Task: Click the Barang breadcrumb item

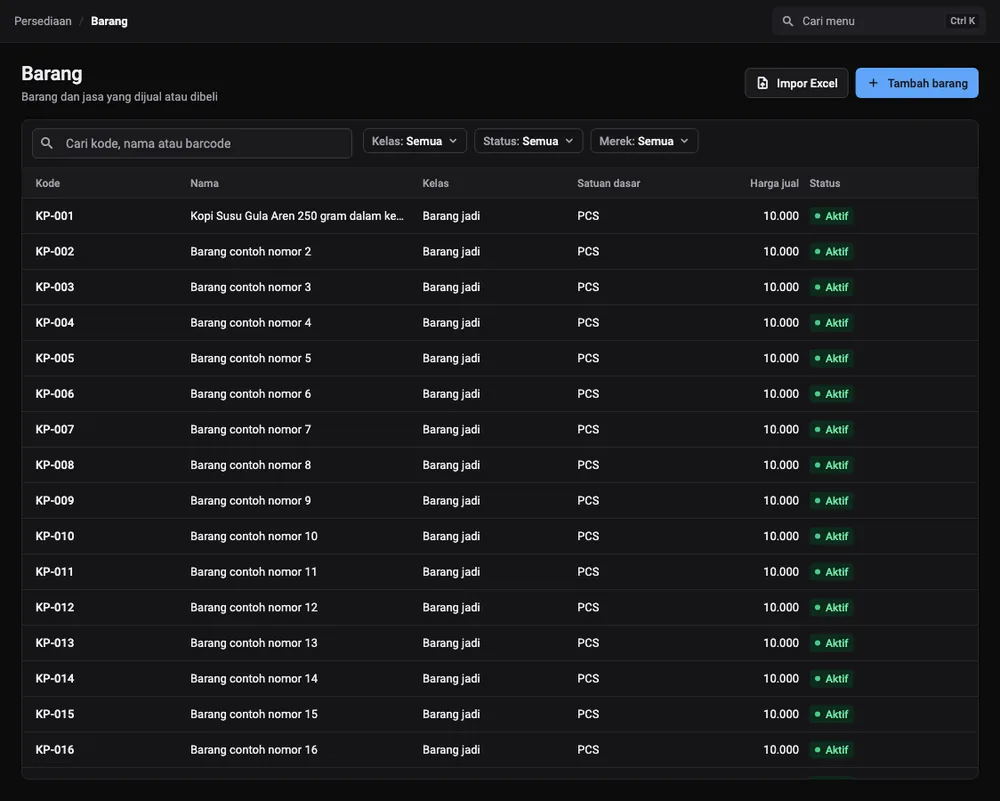Action: pyautogui.click(x=109, y=21)
